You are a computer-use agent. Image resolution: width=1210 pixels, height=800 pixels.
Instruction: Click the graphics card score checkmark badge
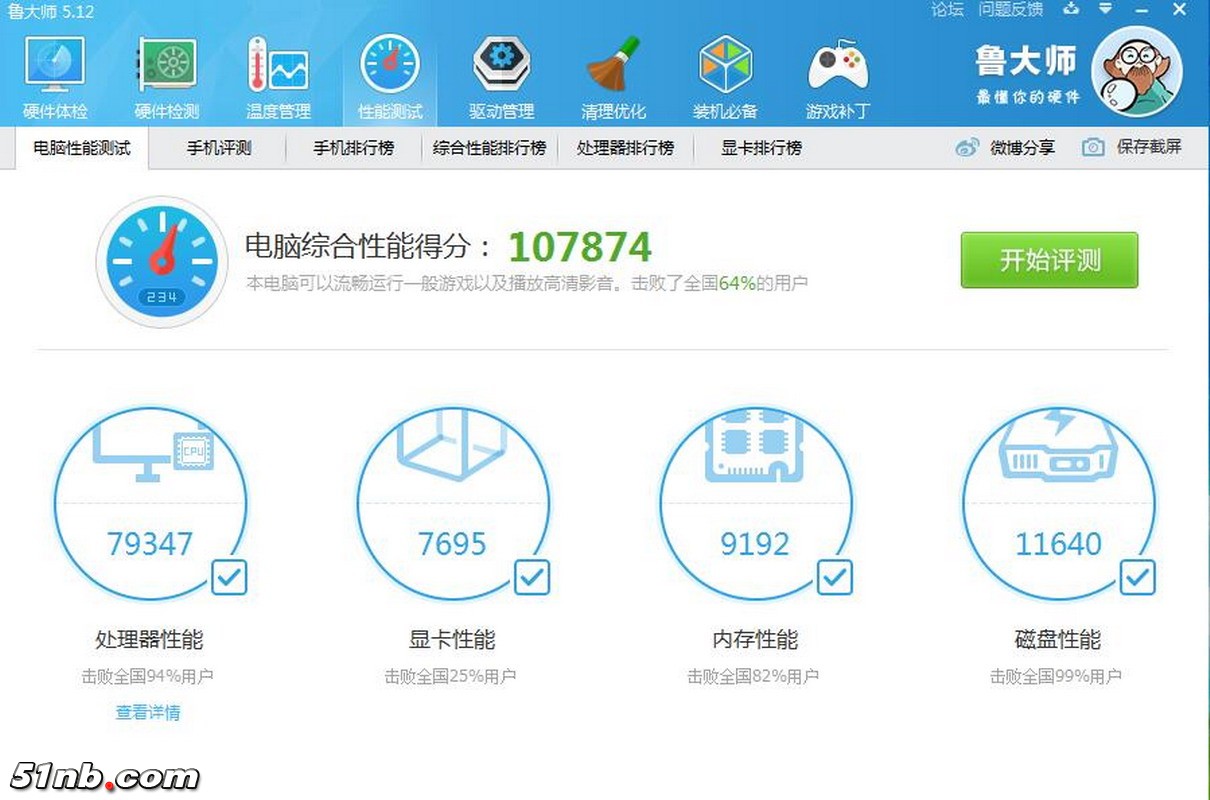coord(532,577)
